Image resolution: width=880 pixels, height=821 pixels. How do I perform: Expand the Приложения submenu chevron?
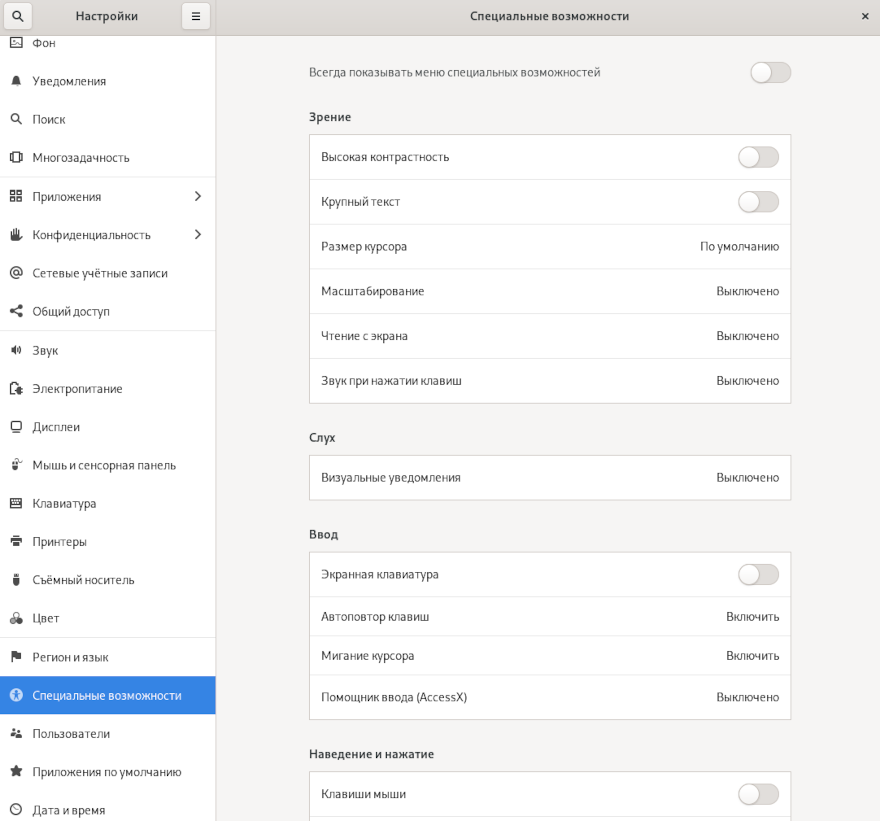[x=197, y=196]
